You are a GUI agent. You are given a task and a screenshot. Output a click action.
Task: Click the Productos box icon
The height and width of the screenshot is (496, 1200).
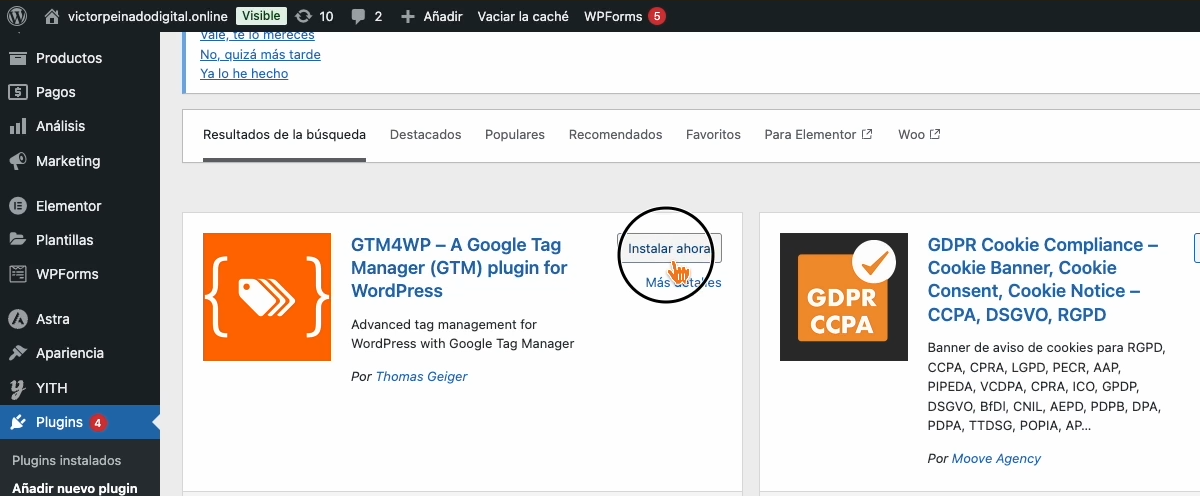click(17, 58)
